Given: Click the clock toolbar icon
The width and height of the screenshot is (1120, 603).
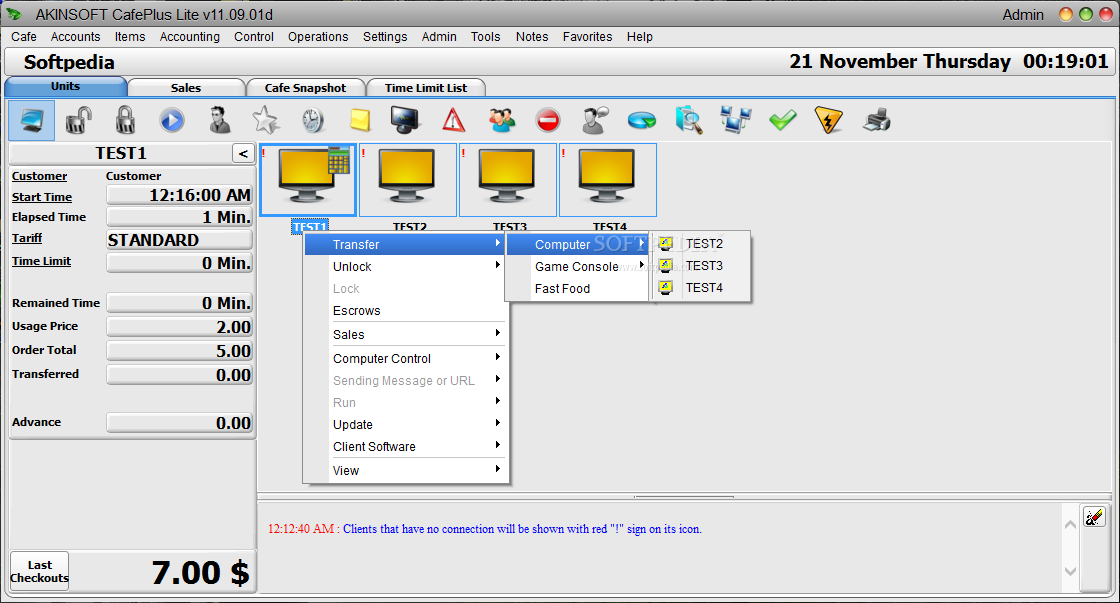Looking at the screenshot, I should pos(313,120).
